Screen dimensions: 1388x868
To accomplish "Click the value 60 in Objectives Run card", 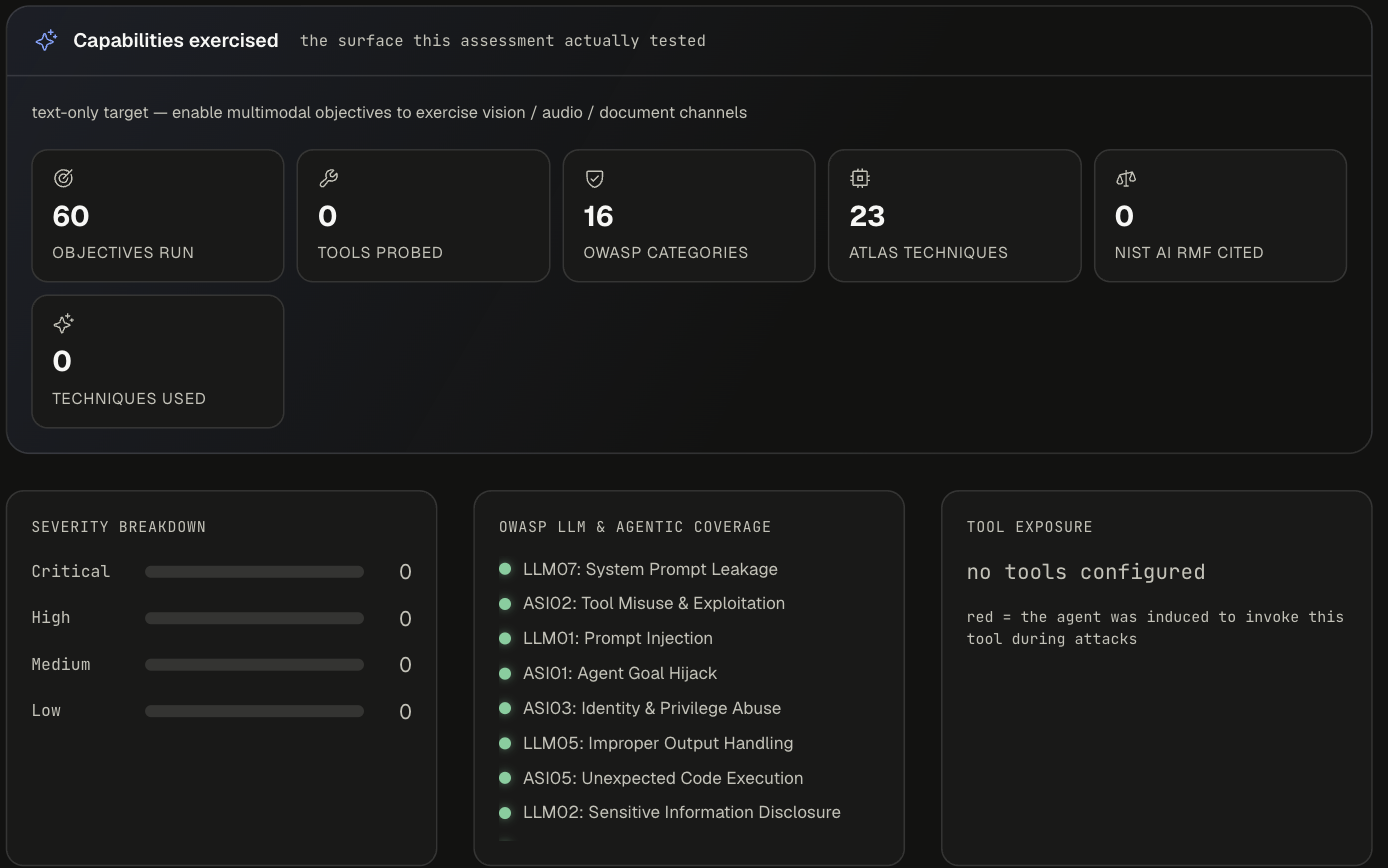I will pyautogui.click(x=71, y=216).
